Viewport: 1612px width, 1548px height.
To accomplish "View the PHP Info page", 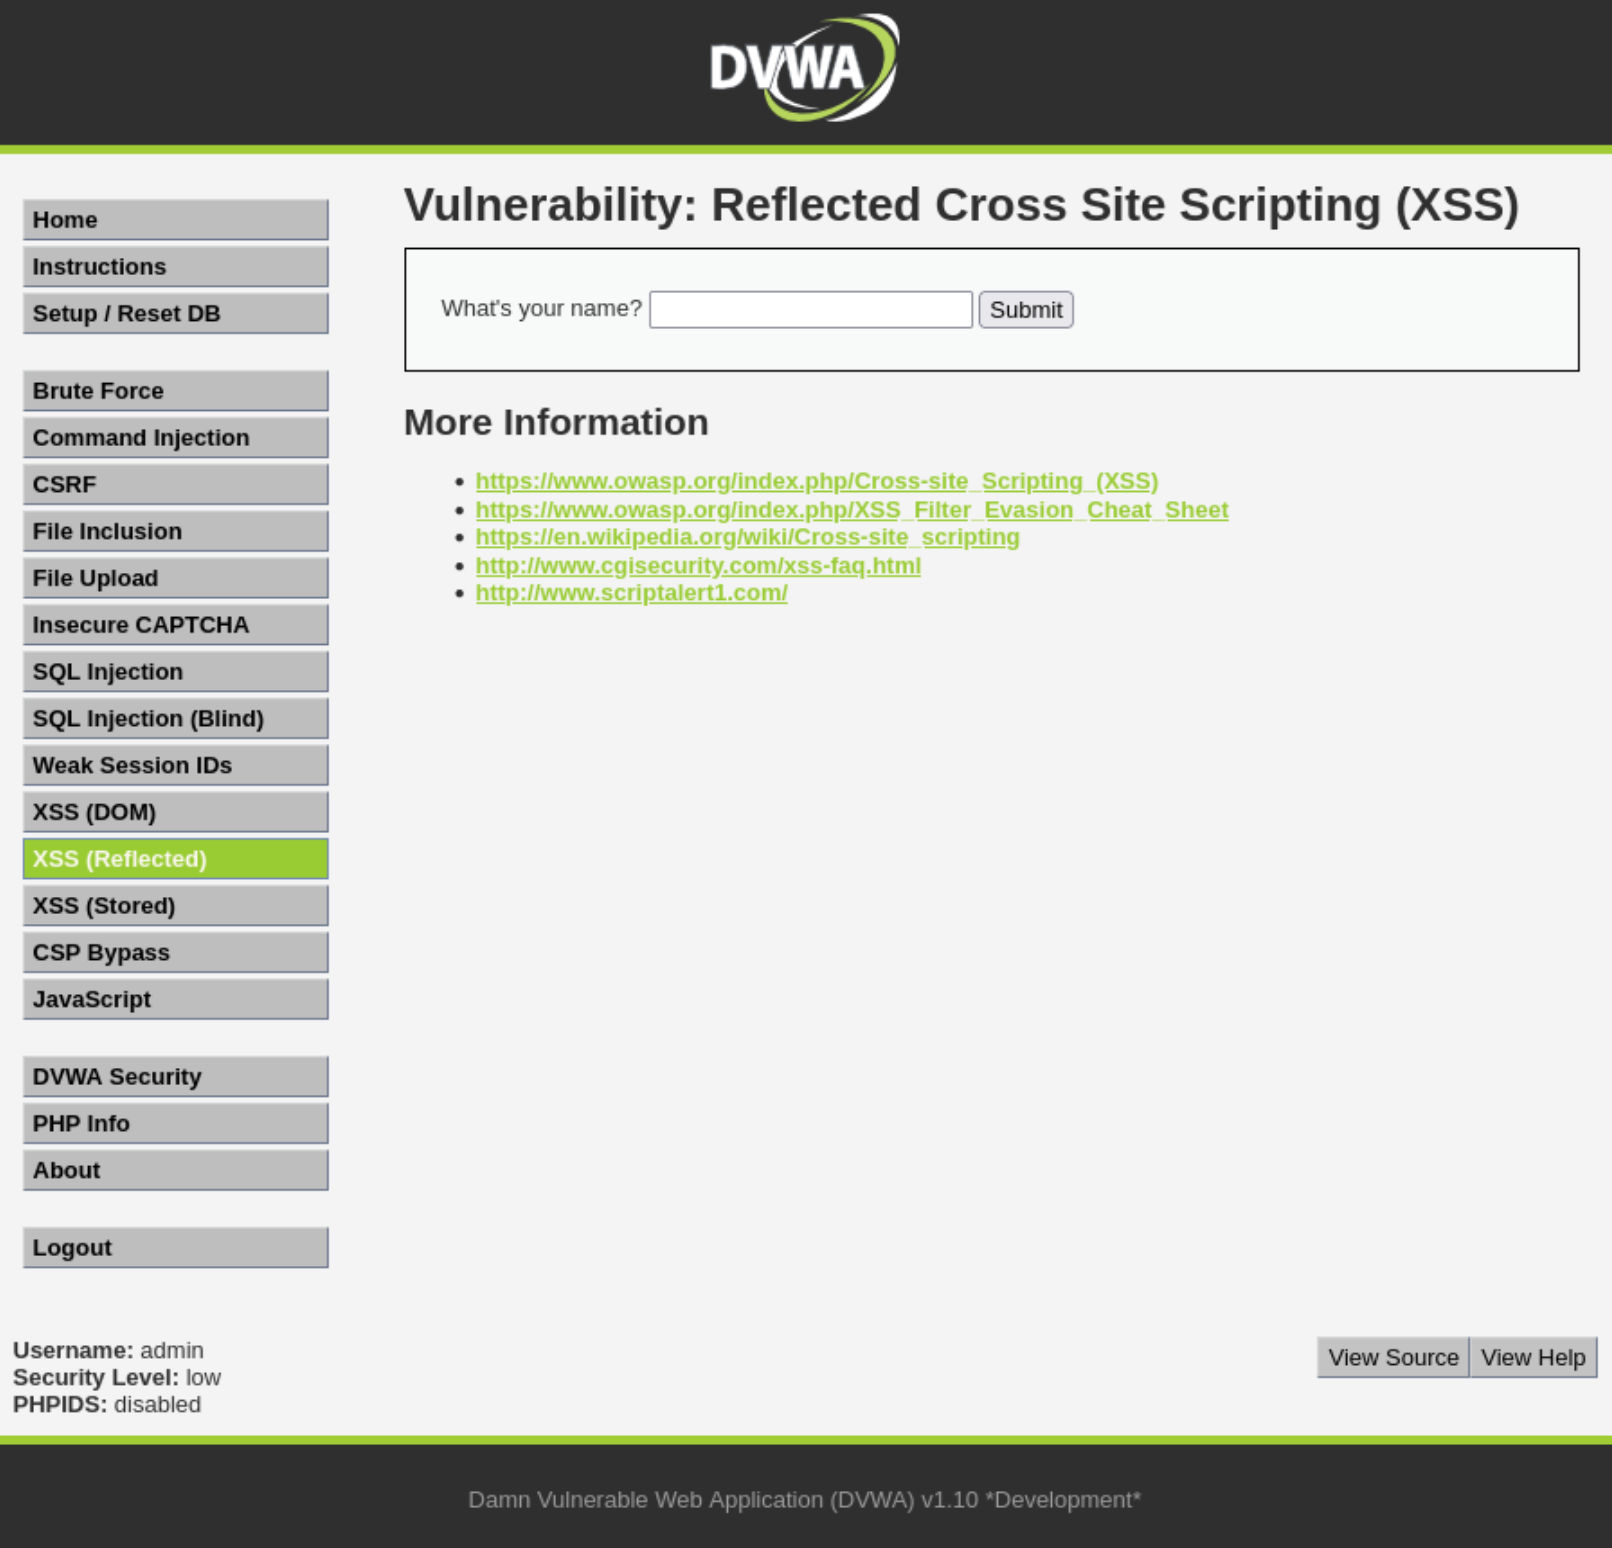I will (176, 1124).
